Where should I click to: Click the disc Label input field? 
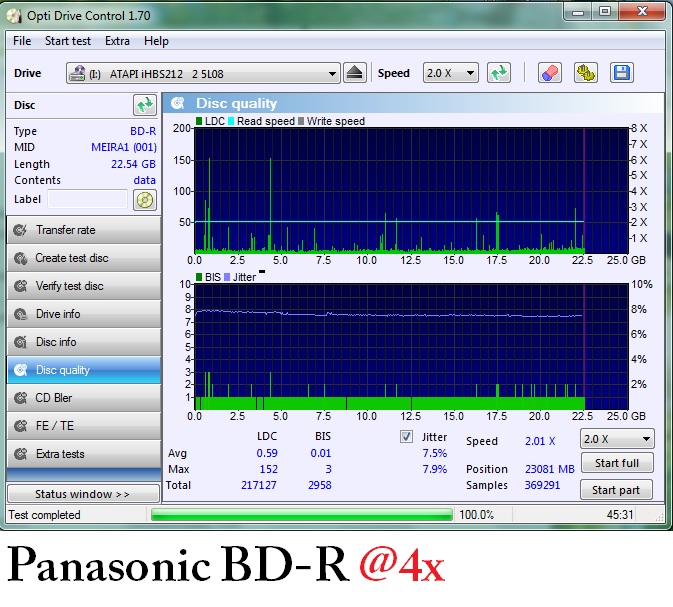tap(88, 200)
